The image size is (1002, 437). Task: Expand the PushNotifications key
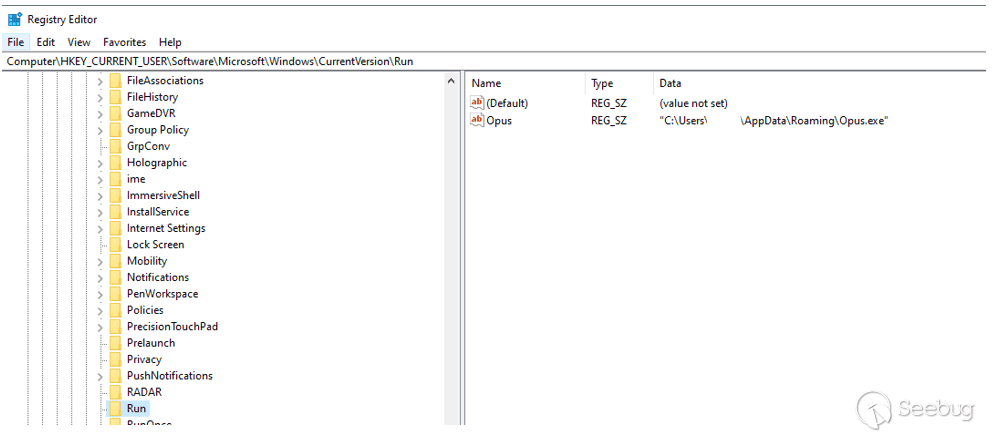(100, 376)
